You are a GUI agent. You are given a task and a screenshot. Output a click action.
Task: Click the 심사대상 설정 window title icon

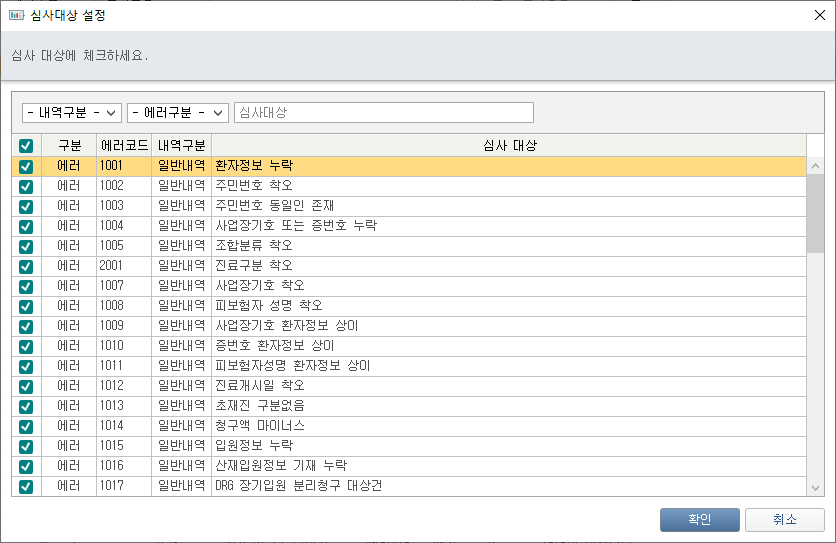click(x=16, y=15)
